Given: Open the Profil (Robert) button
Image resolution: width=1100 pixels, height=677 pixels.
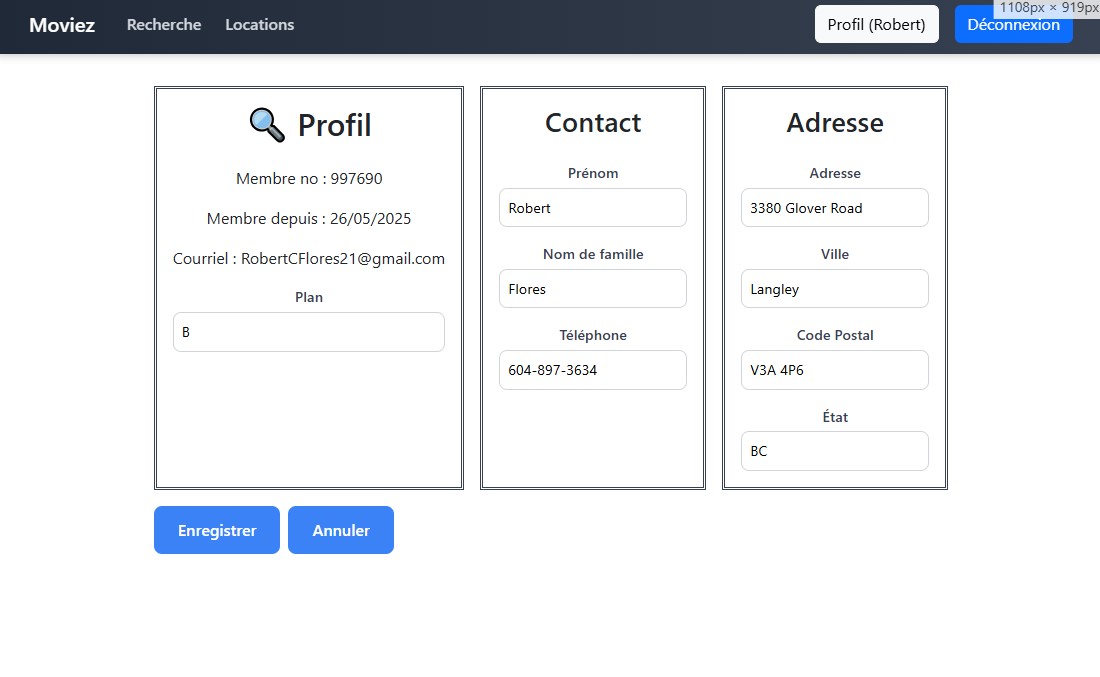Looking at the screenshot, I should pyautogui.click(x=876, y=24).
